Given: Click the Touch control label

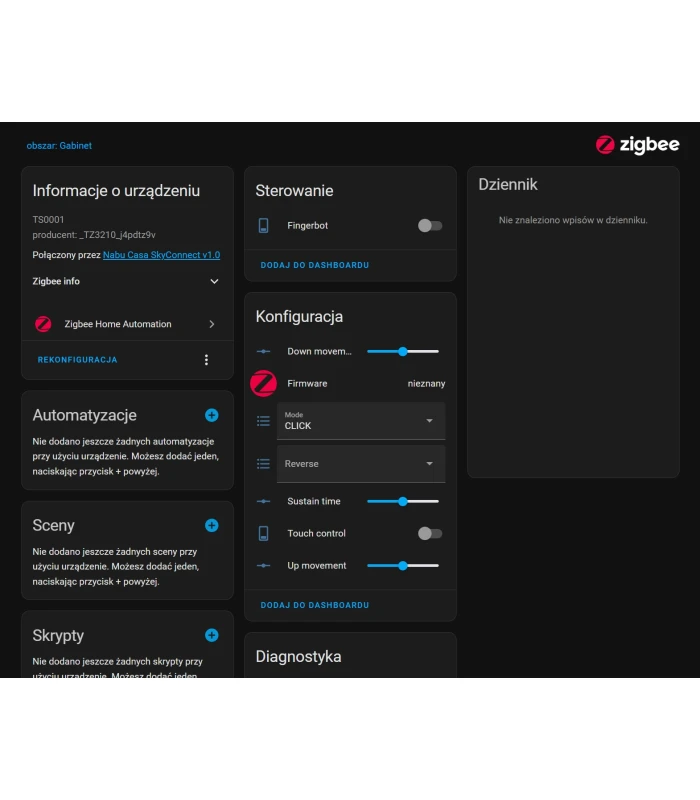Looking at the screenshot, I should (x=316, y=534).
